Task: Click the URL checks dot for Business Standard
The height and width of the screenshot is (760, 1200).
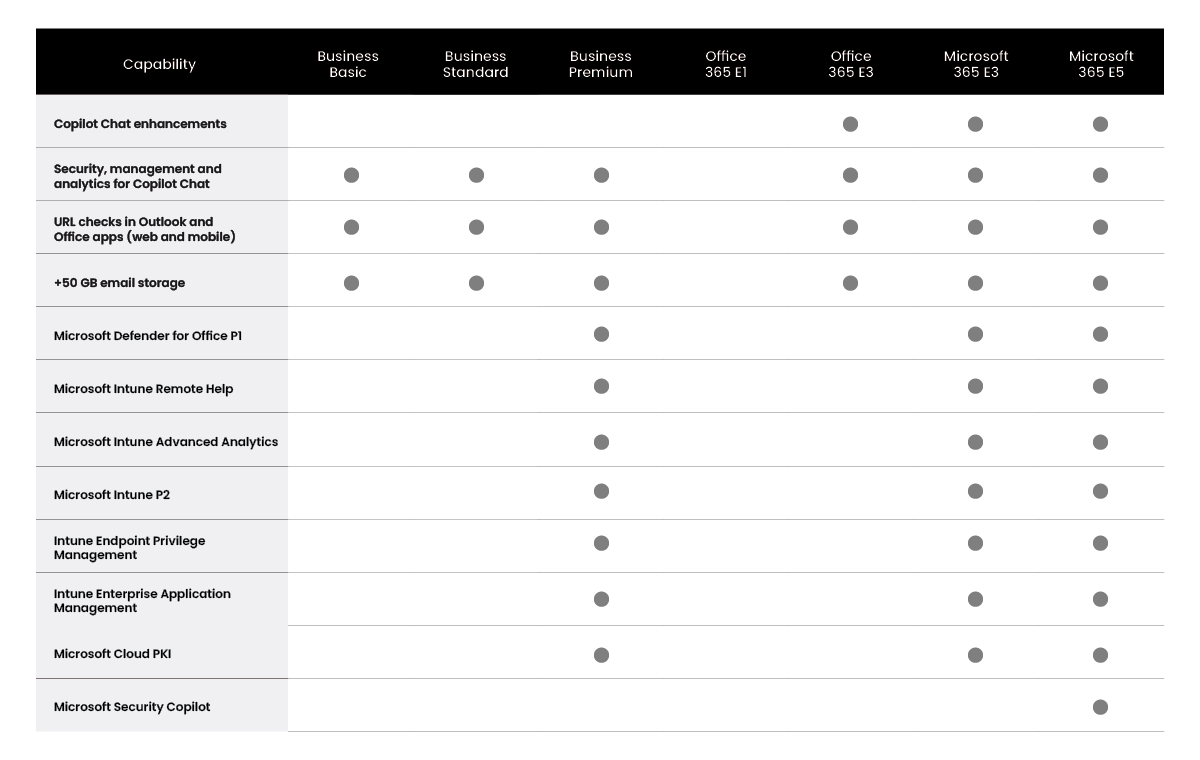Action: (476, 227)
